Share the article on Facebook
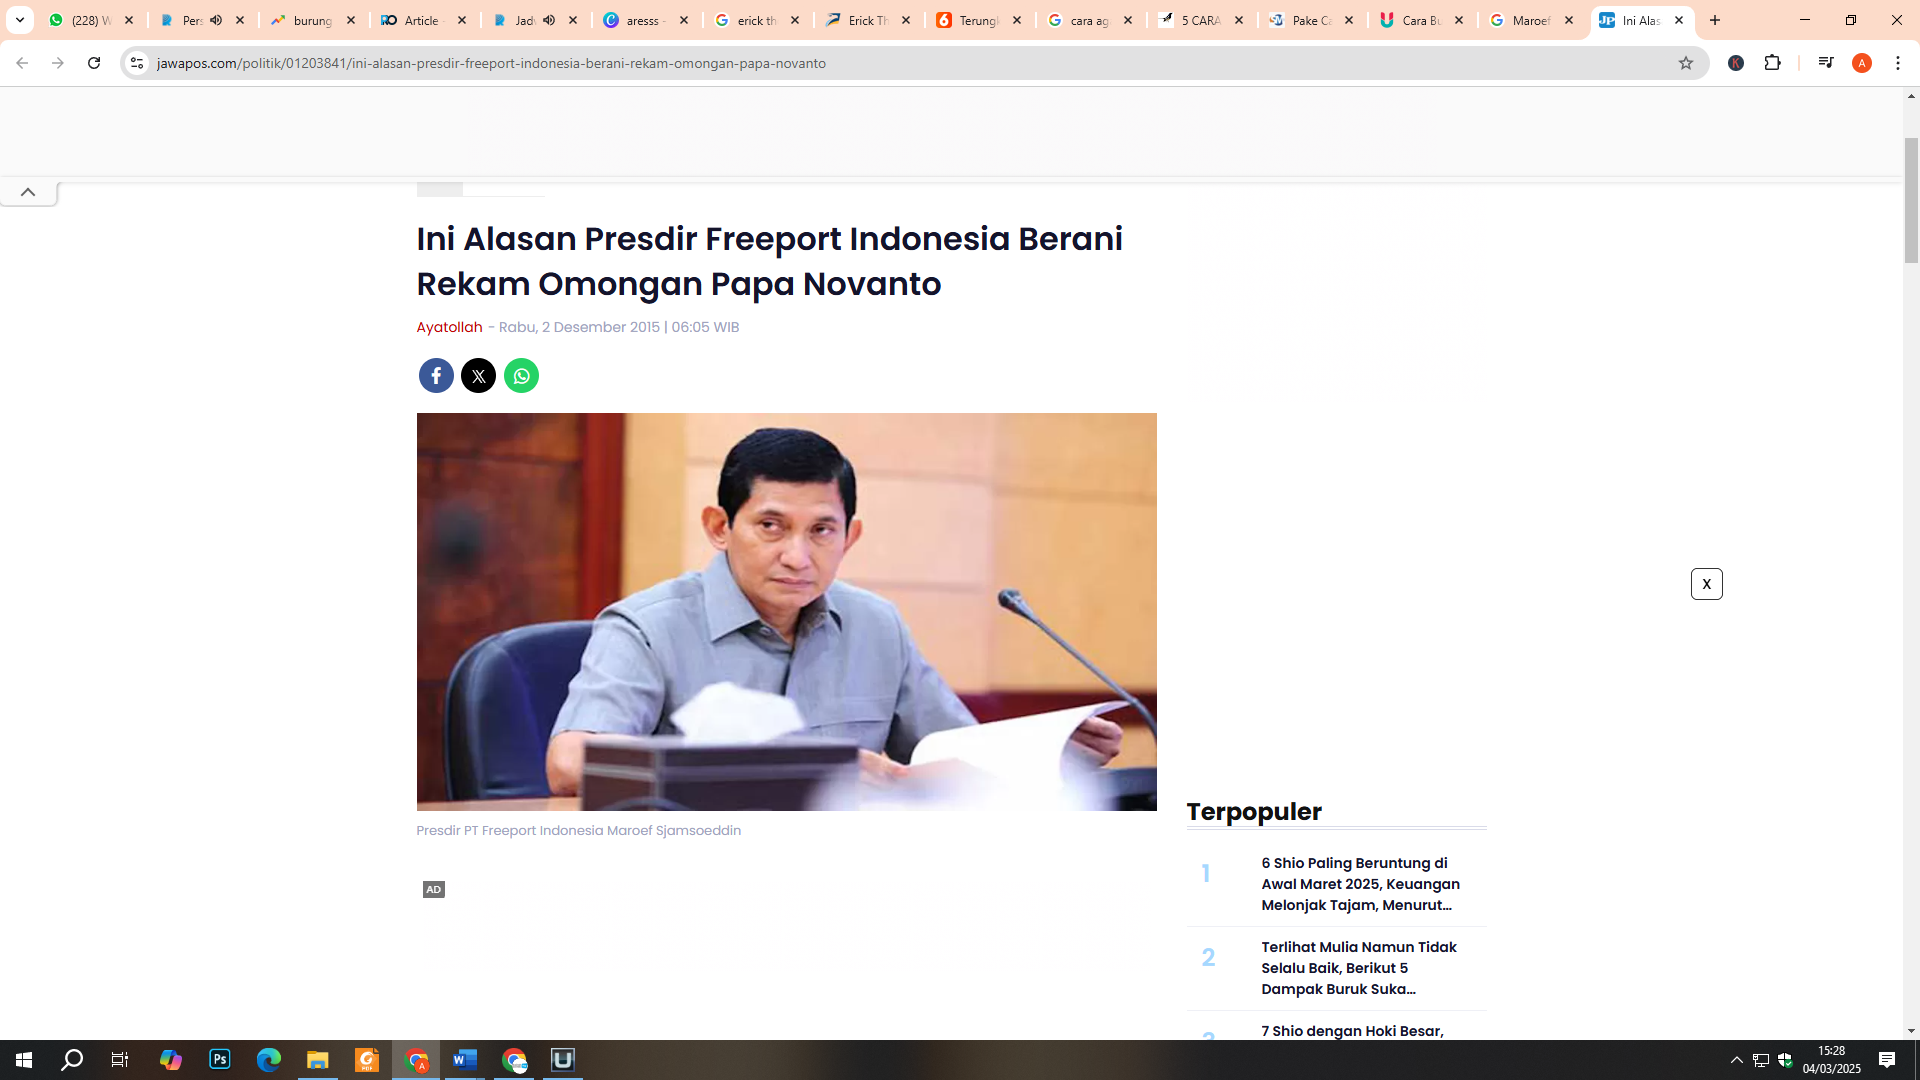The height and width of the screenshot is (1080, 1920). click(436, 376)
